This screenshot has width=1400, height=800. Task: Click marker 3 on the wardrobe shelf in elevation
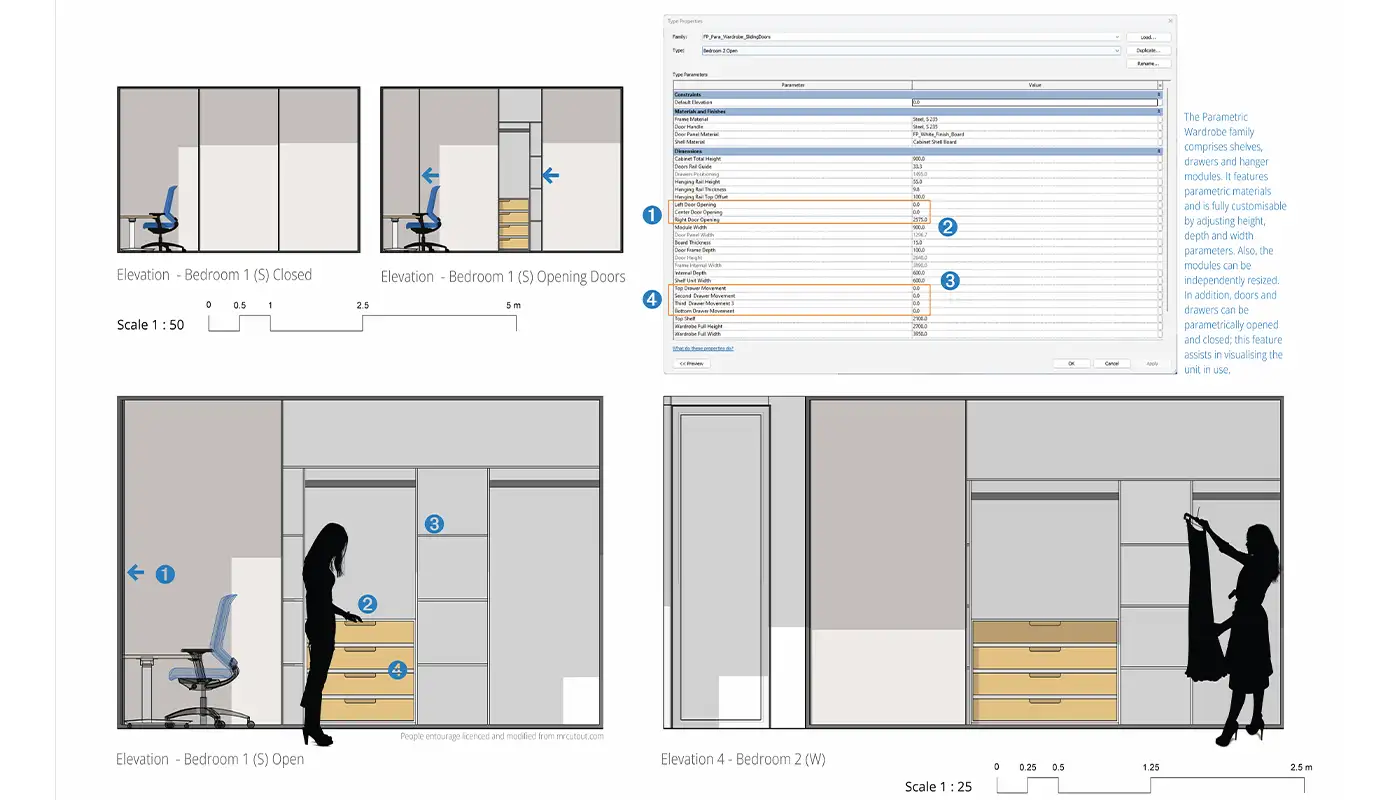[433, 524]
